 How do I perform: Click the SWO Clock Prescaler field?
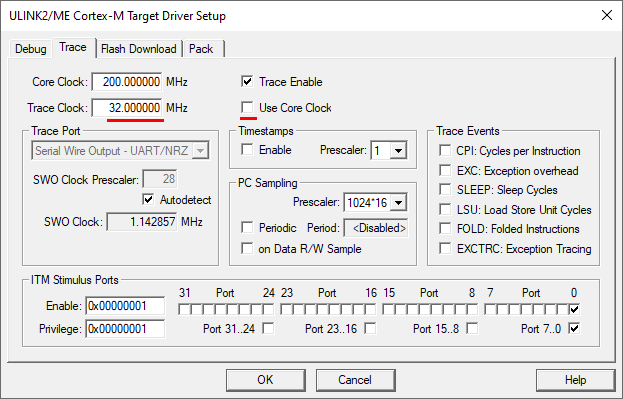(x=160, y=179)
